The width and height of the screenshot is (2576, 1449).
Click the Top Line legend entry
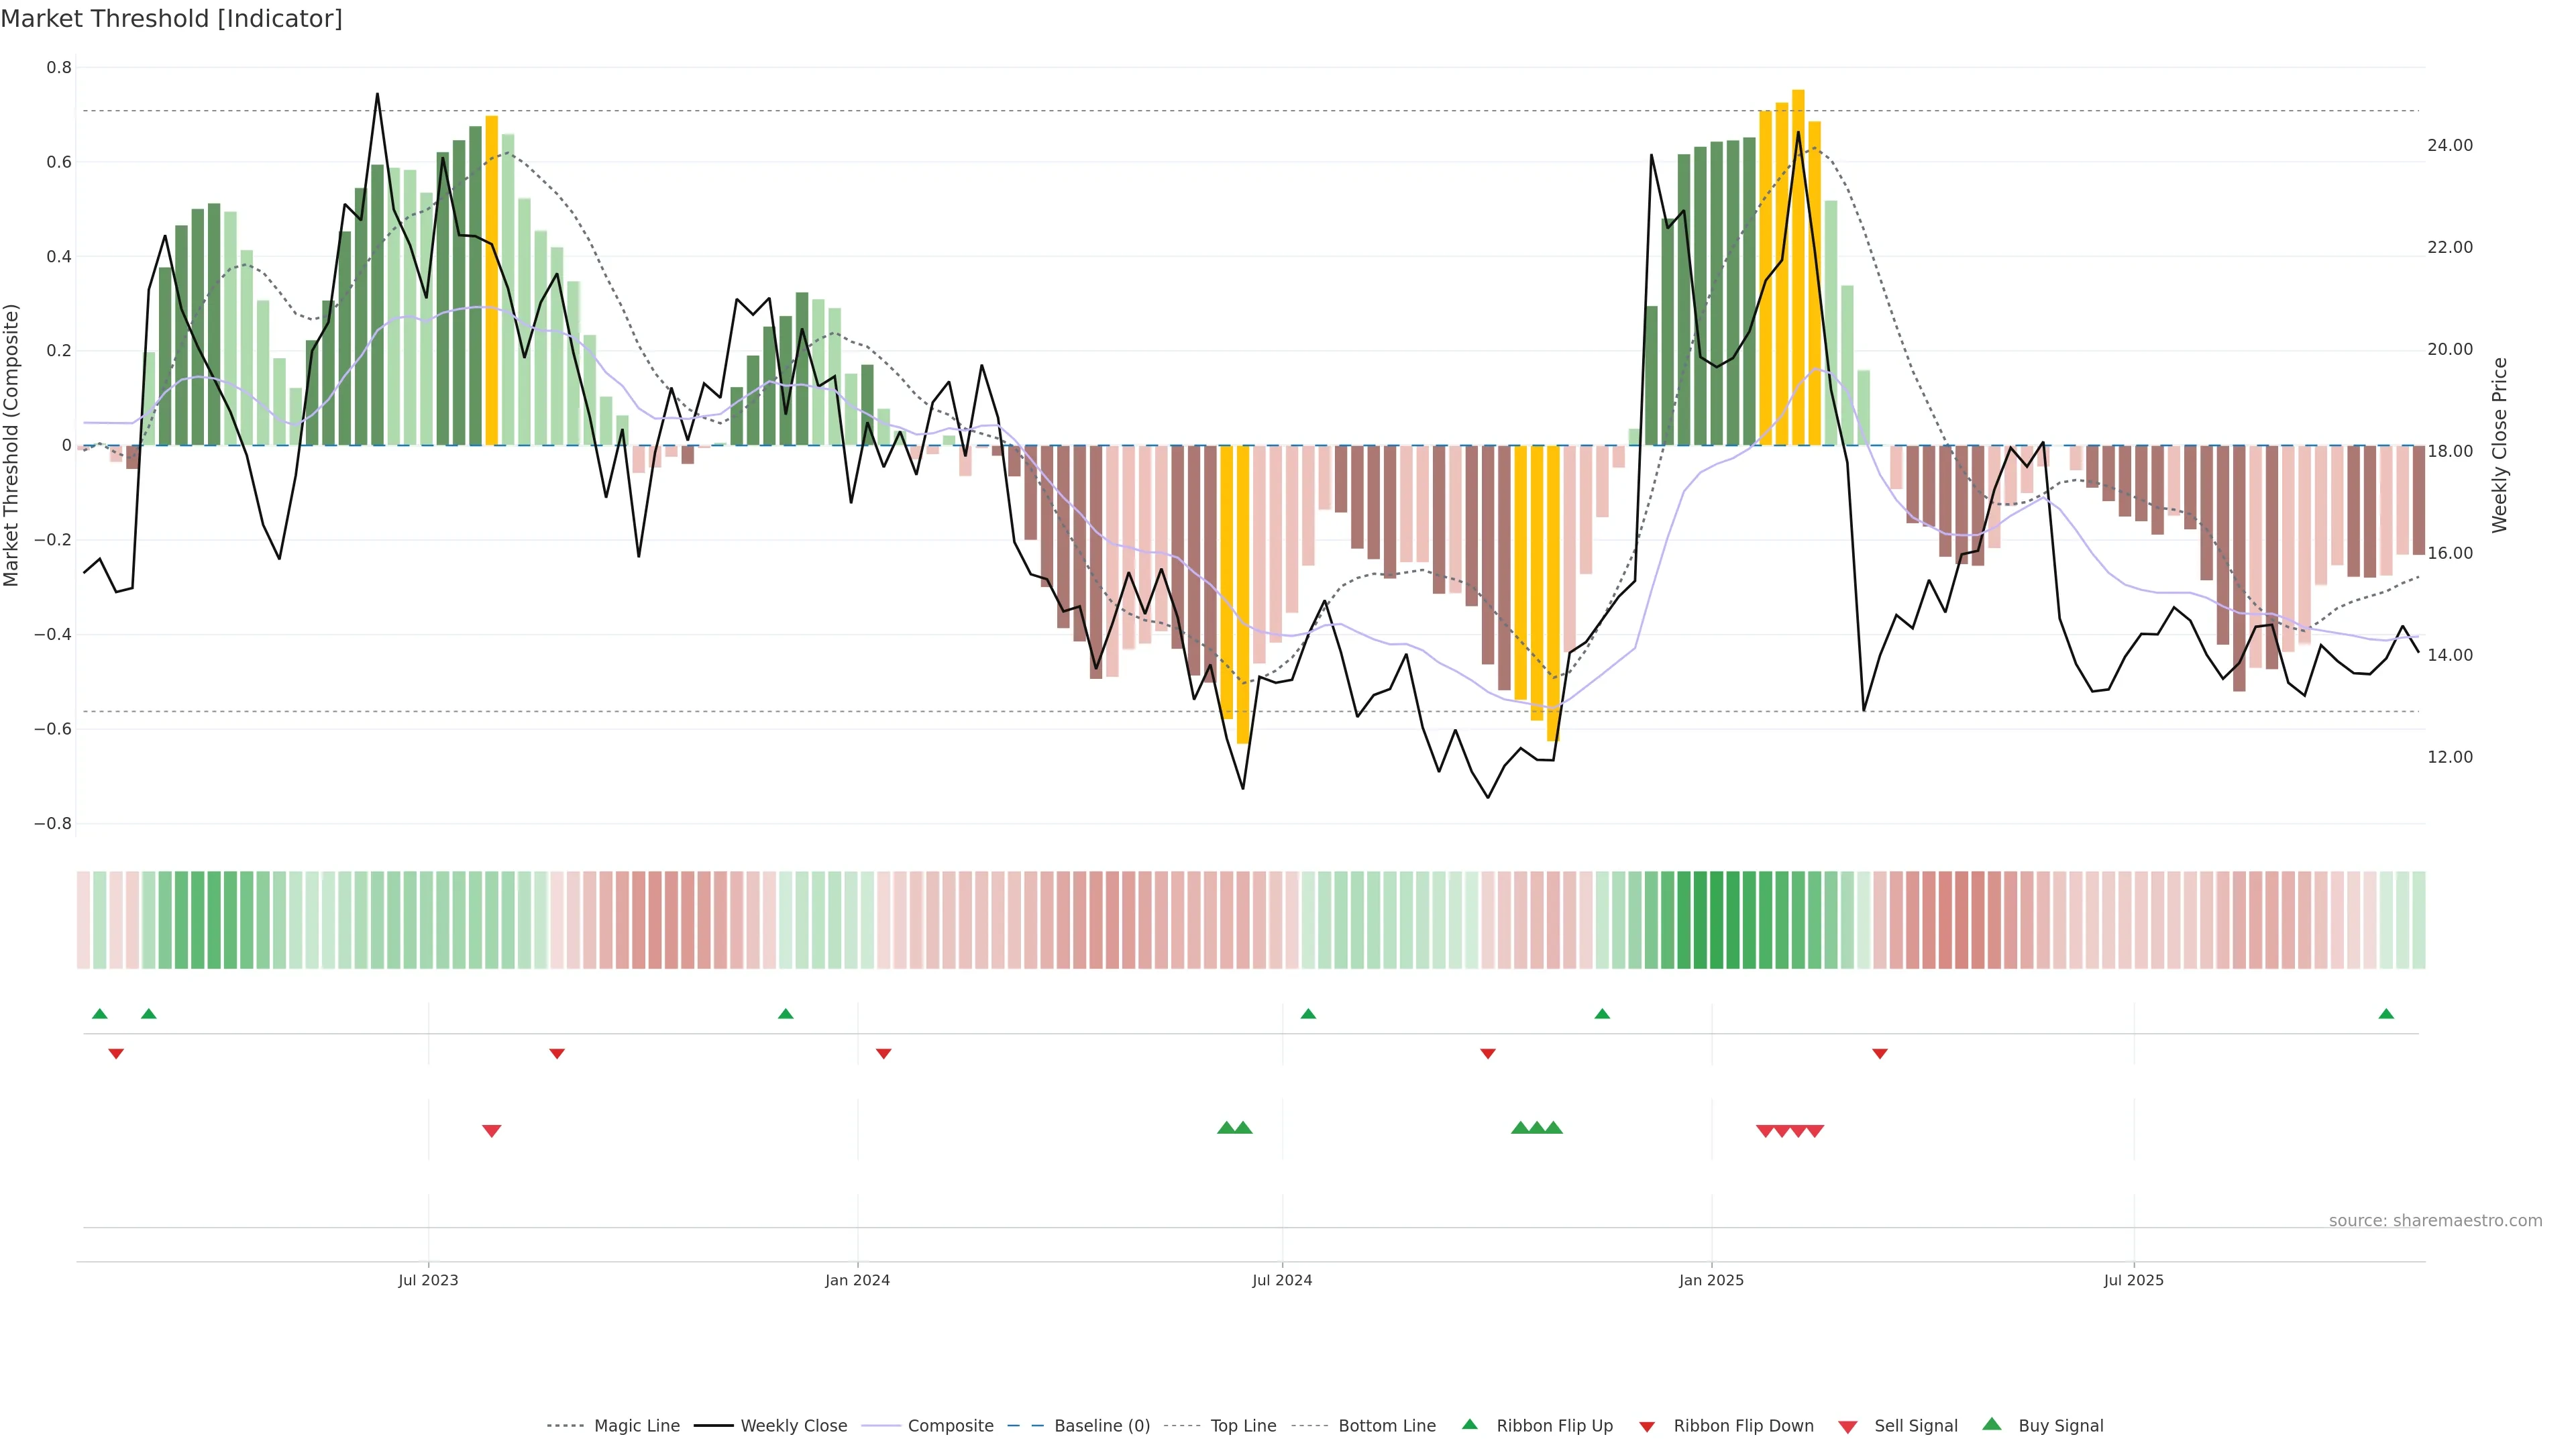pyautogui.click(x=1243, y=1426)
